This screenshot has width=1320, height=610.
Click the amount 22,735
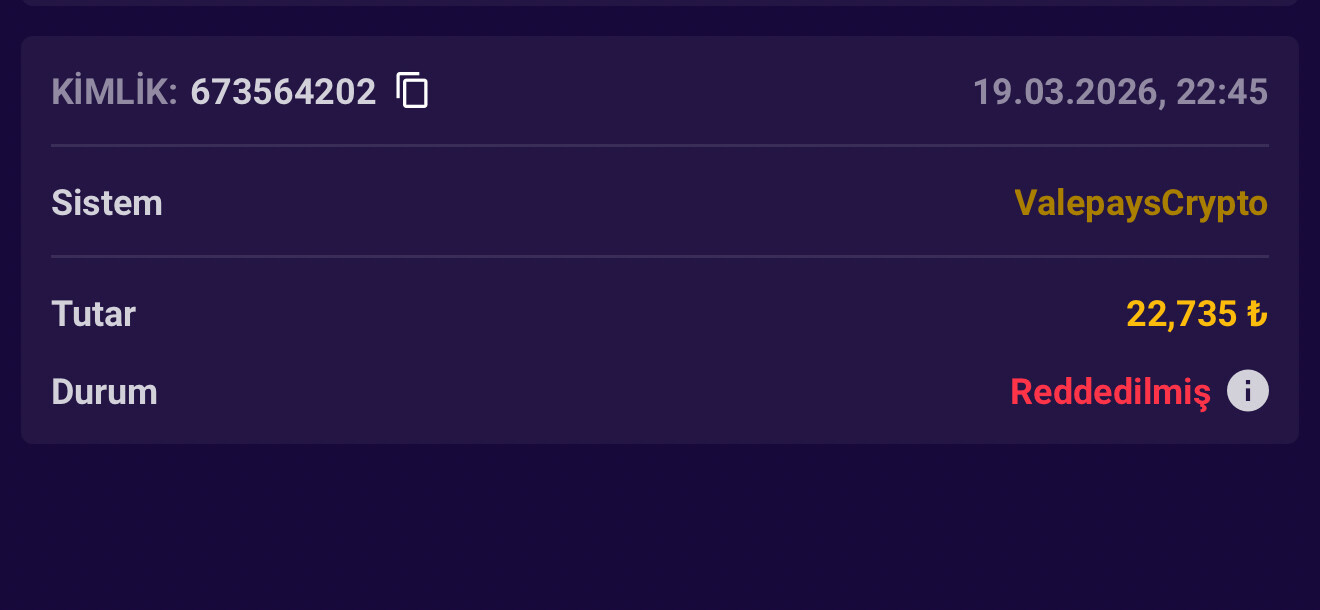coord(1182,315)
